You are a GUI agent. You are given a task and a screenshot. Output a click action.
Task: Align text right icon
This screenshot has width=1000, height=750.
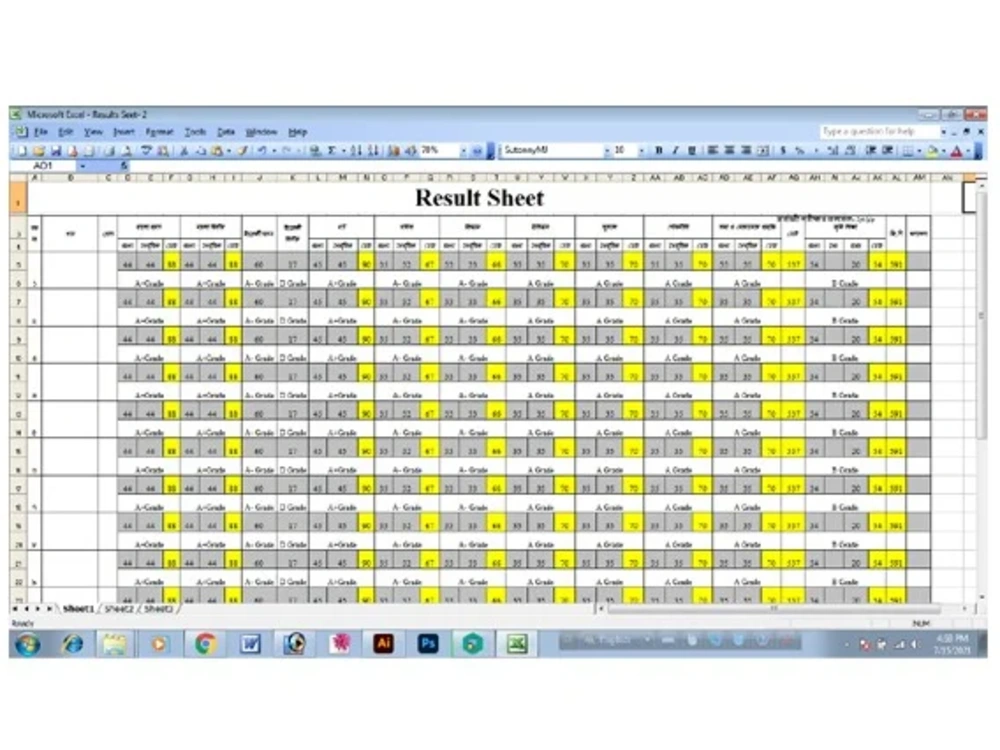tap(746, 151)
